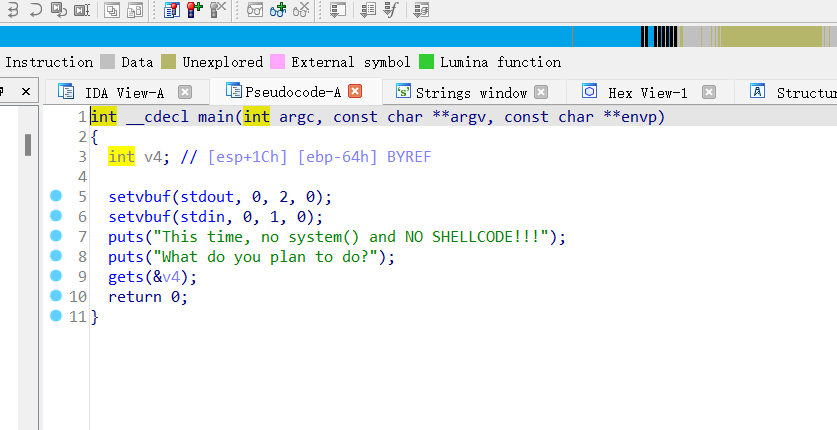
Task: Click the Instruction legend label
Action: 49,62
